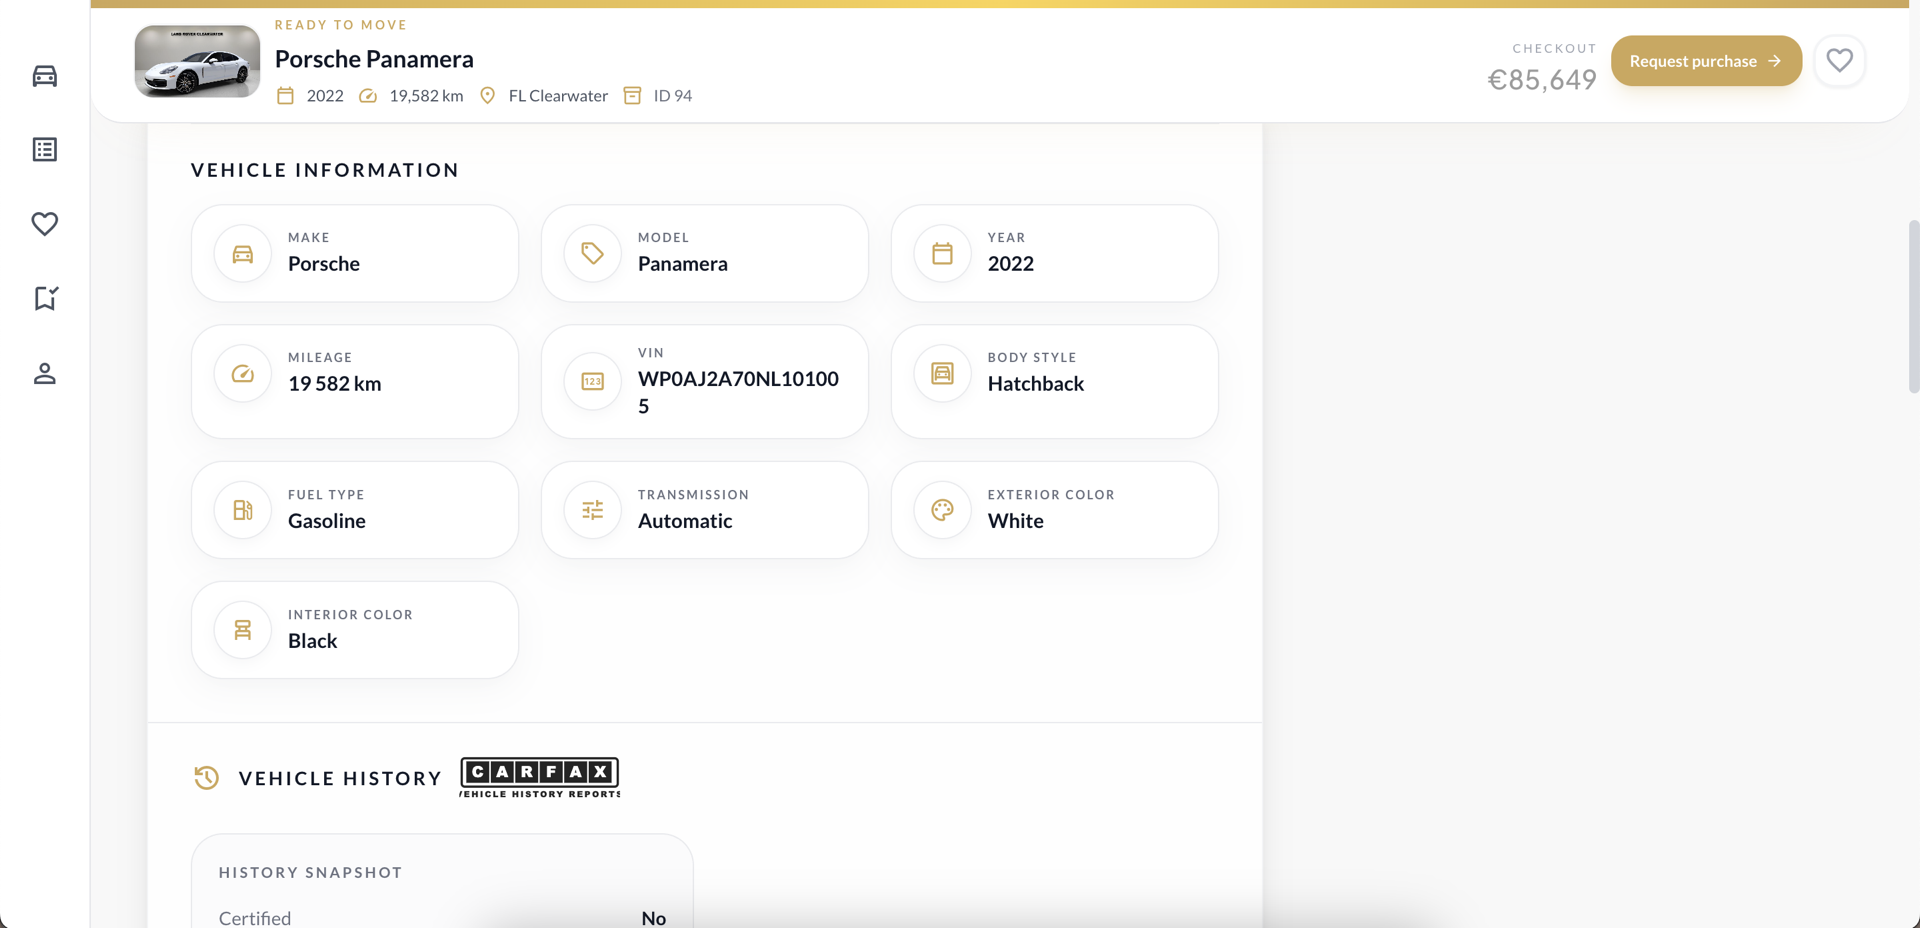Click the History Snapshot heading
The height and width of the screenshot is (928, 1920).
(311, 873)
